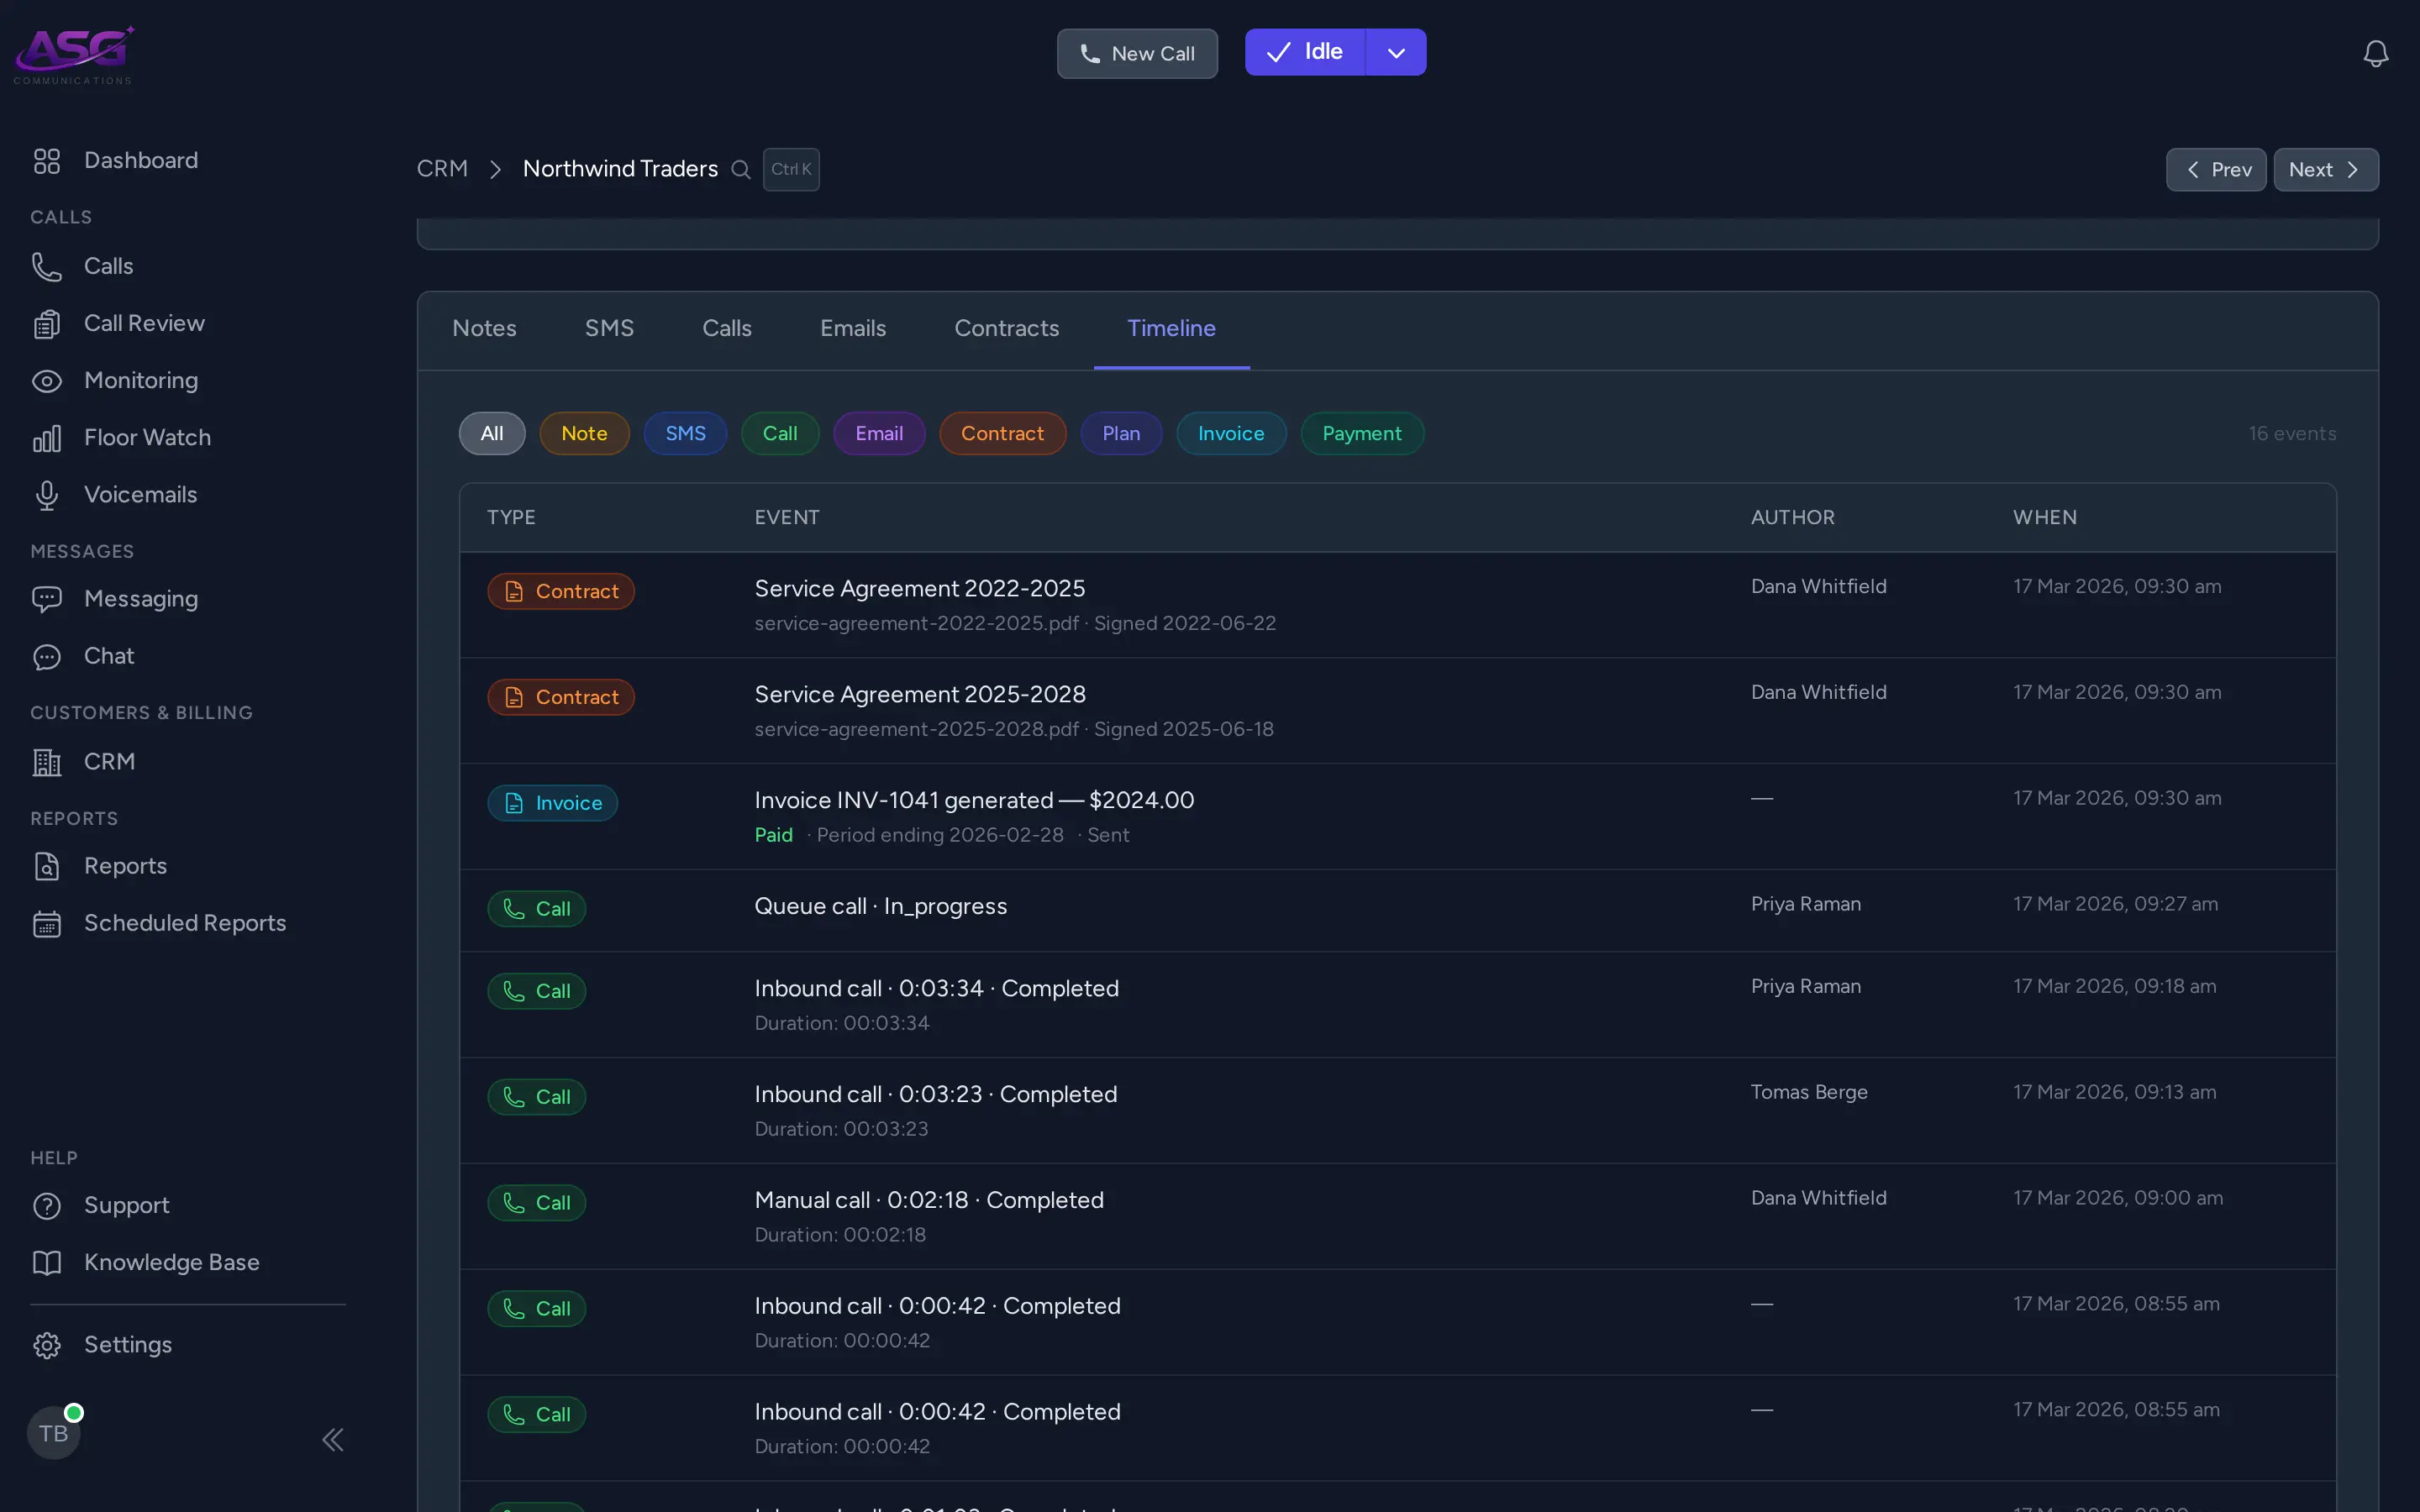Open Monitoring eye icon in sidebar
The height and width of the screenshot is (1512, 2420).
(47, 380)
